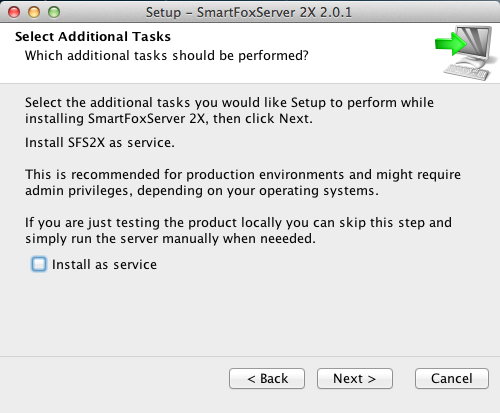Zoom the window using green button

tap(54, 12)
